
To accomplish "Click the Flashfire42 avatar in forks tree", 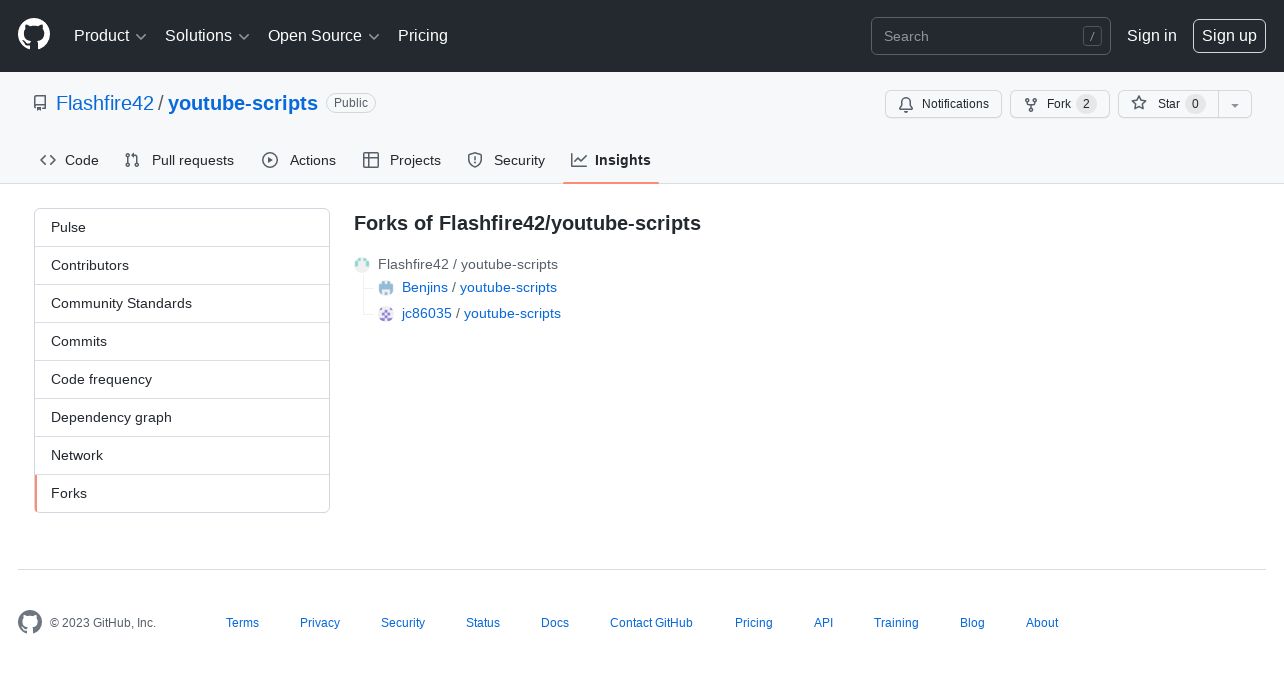I will pyautogui.click(x=362, y=264).
